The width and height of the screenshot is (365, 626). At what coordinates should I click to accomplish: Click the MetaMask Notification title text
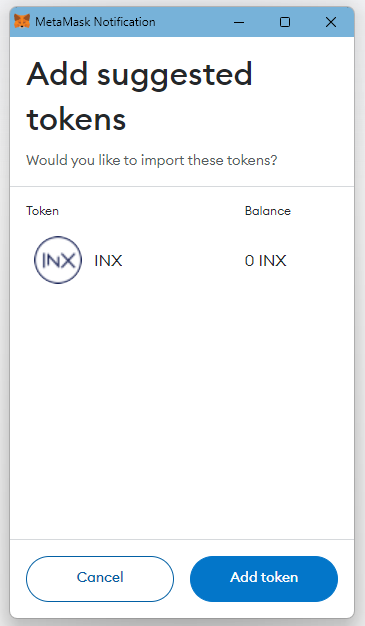[x=95, y=22]
